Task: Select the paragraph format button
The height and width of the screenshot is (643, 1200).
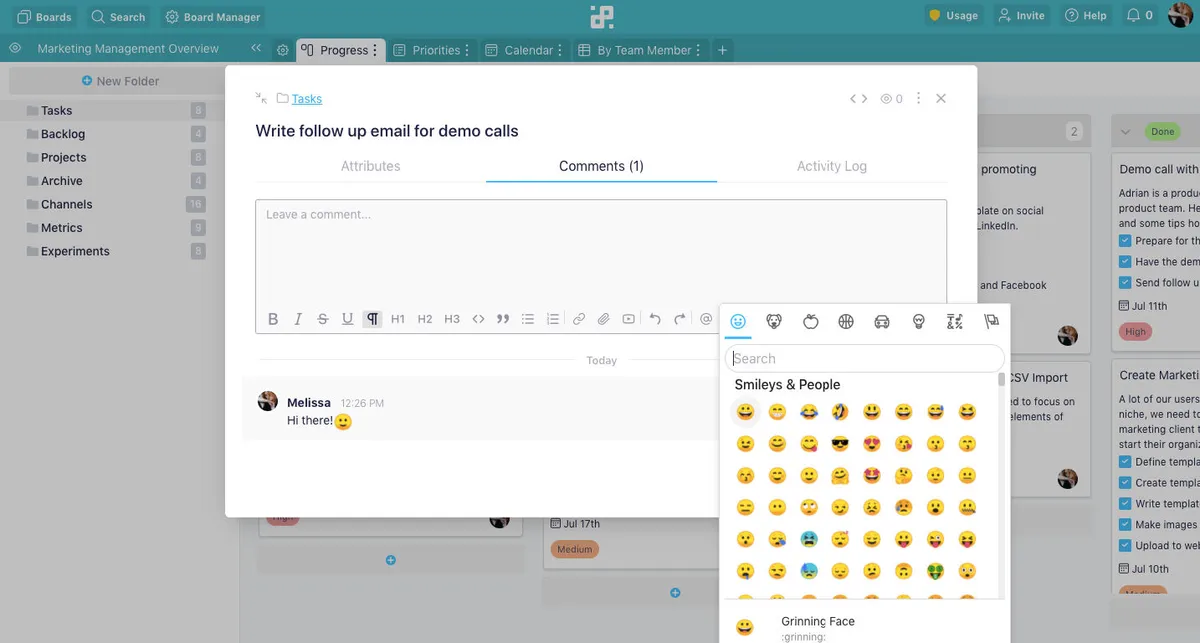Action: 372,319
